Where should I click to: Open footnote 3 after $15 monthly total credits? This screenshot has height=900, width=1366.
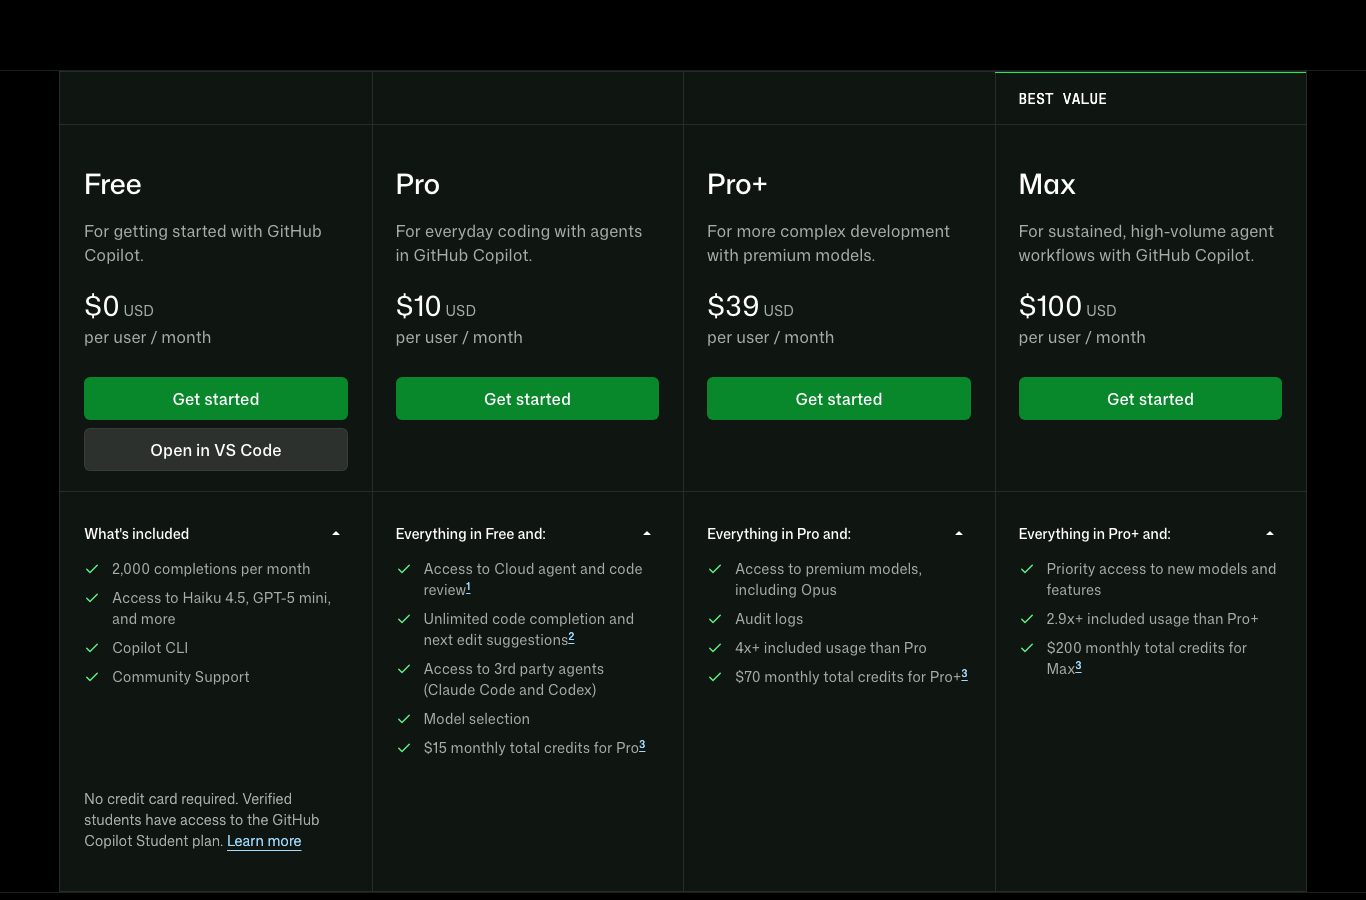642,746
